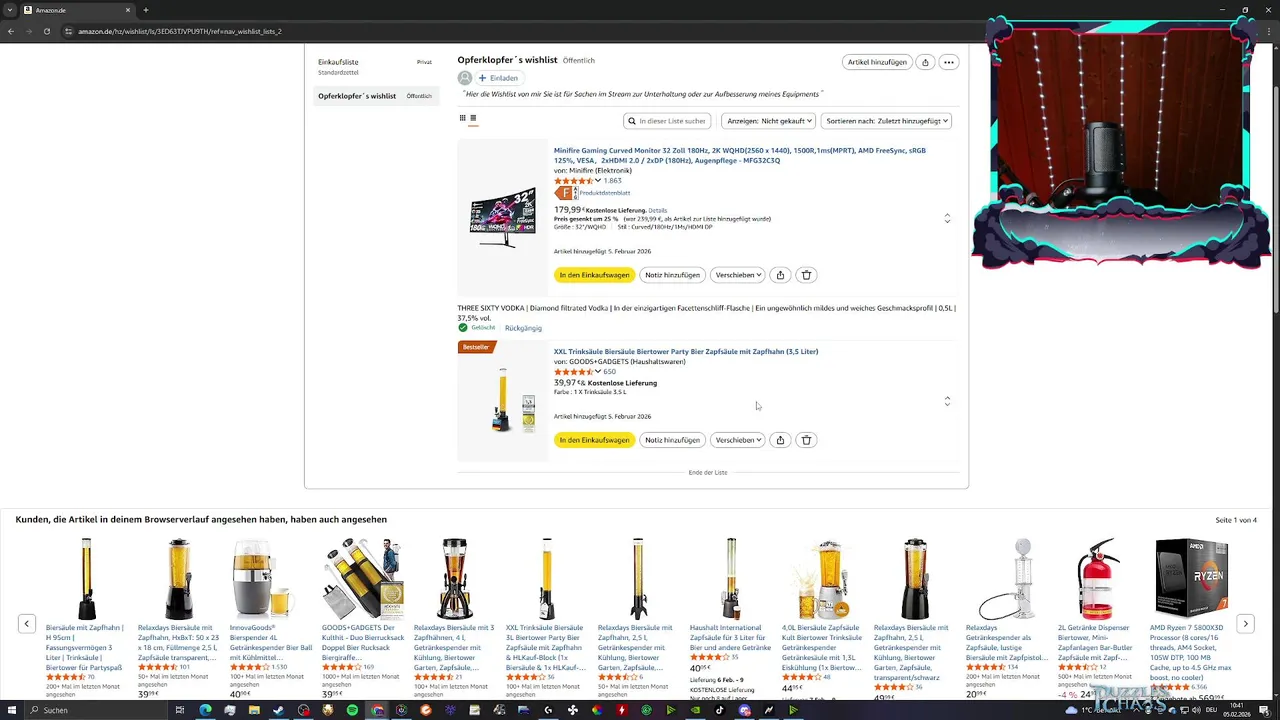Open the 4,0L Biersäule Kult Biertower link

tap(822, 646)
